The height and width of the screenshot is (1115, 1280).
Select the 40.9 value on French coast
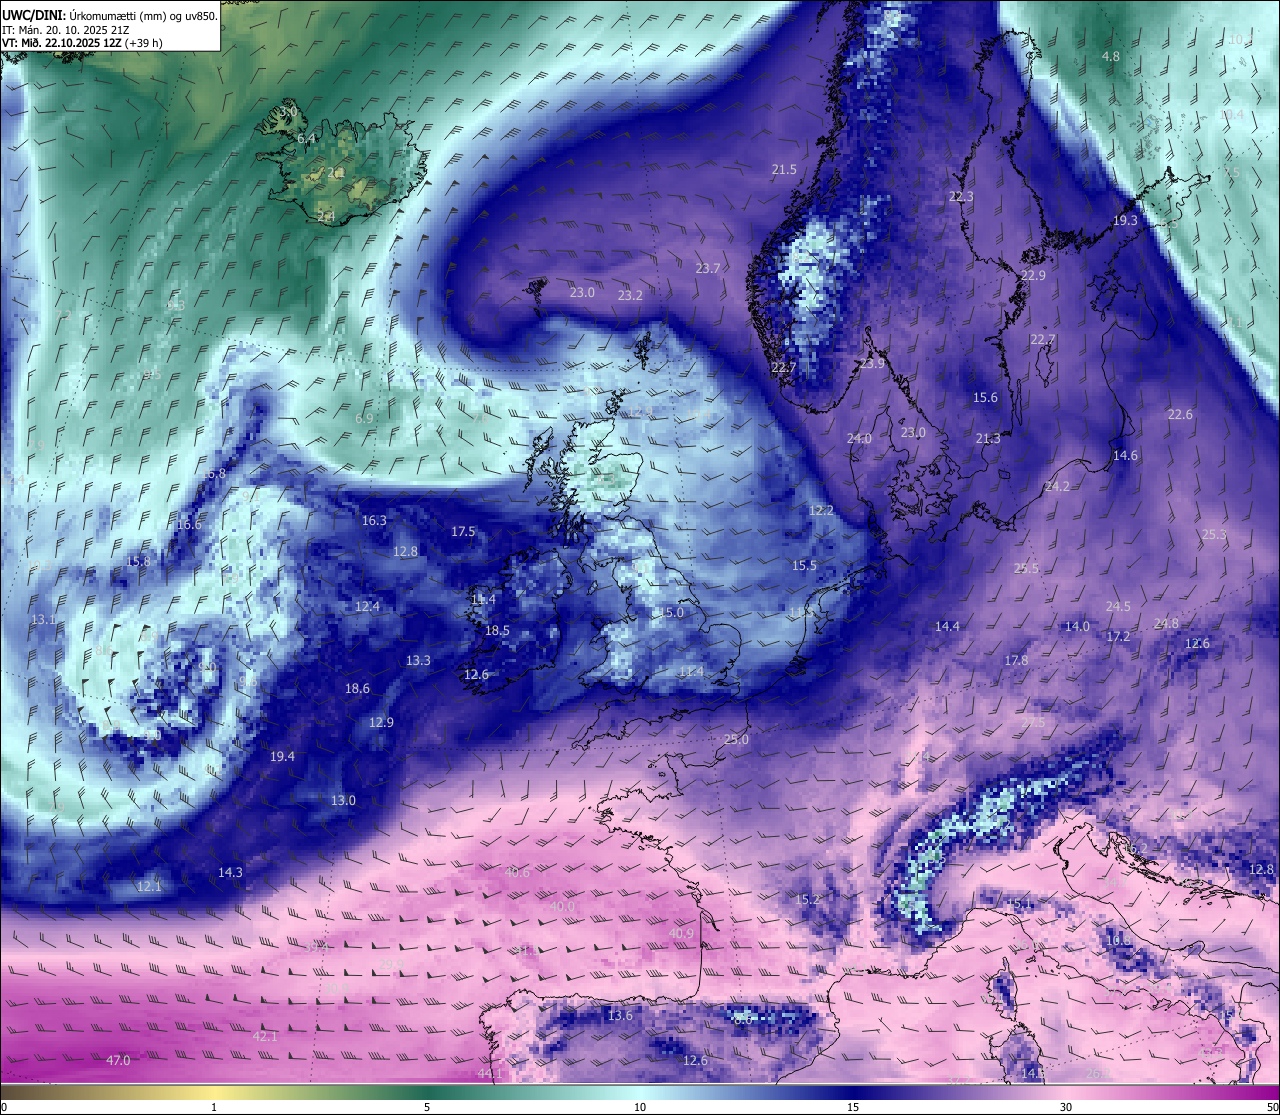click(x=681, y=934)
